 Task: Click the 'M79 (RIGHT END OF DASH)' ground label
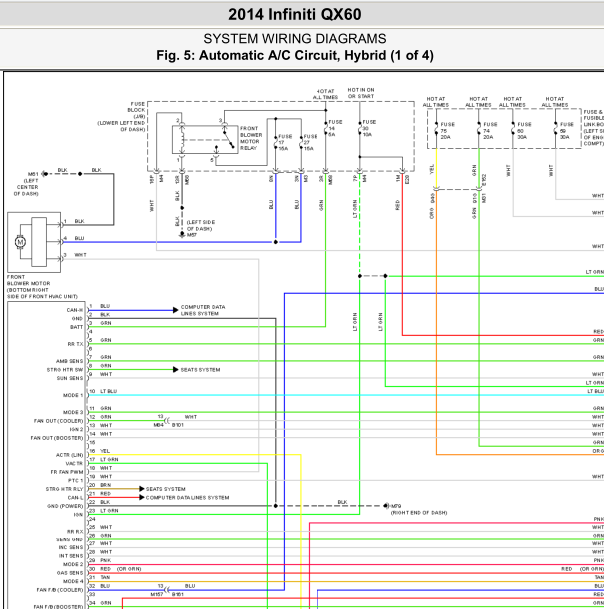[x=419, y=510]
